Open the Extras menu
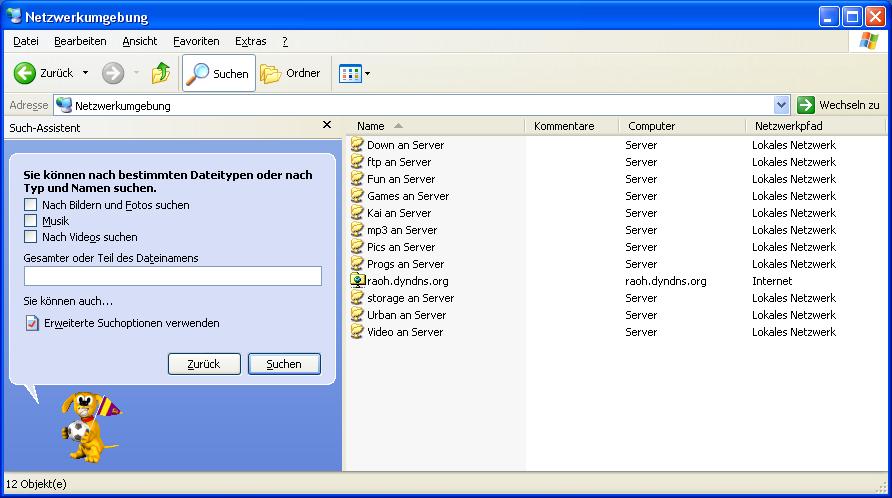892x498 pixels. (x=250, y=41)
